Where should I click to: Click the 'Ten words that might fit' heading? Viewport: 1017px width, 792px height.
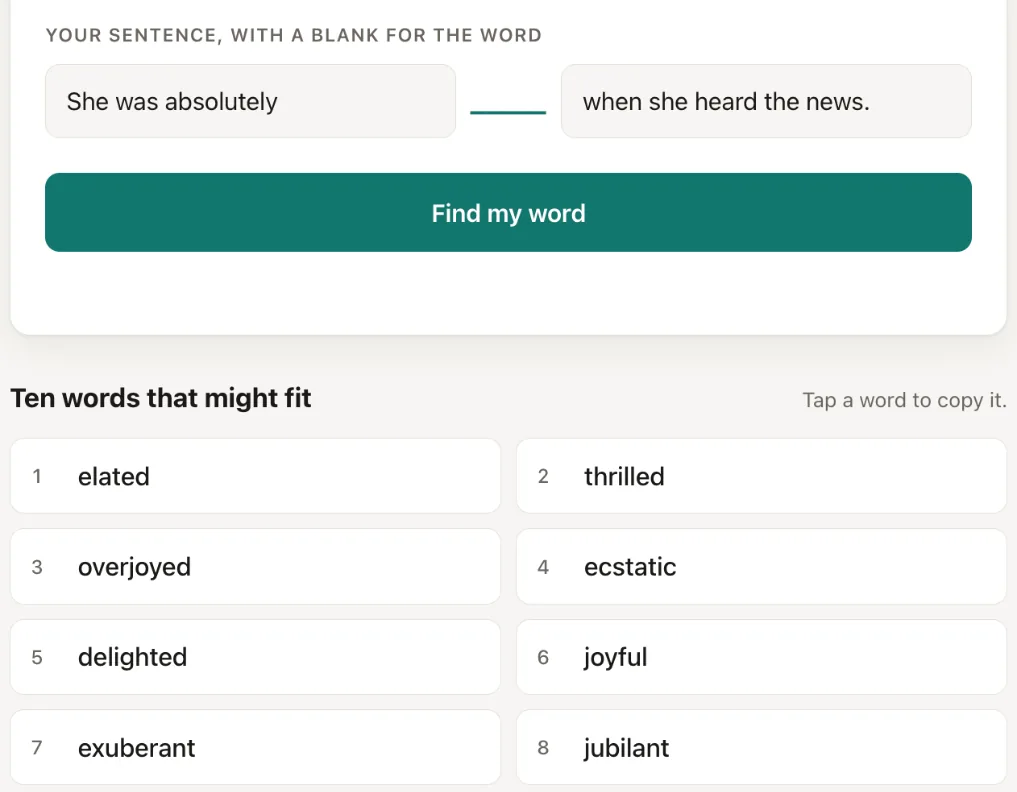[x=161, y=398]
